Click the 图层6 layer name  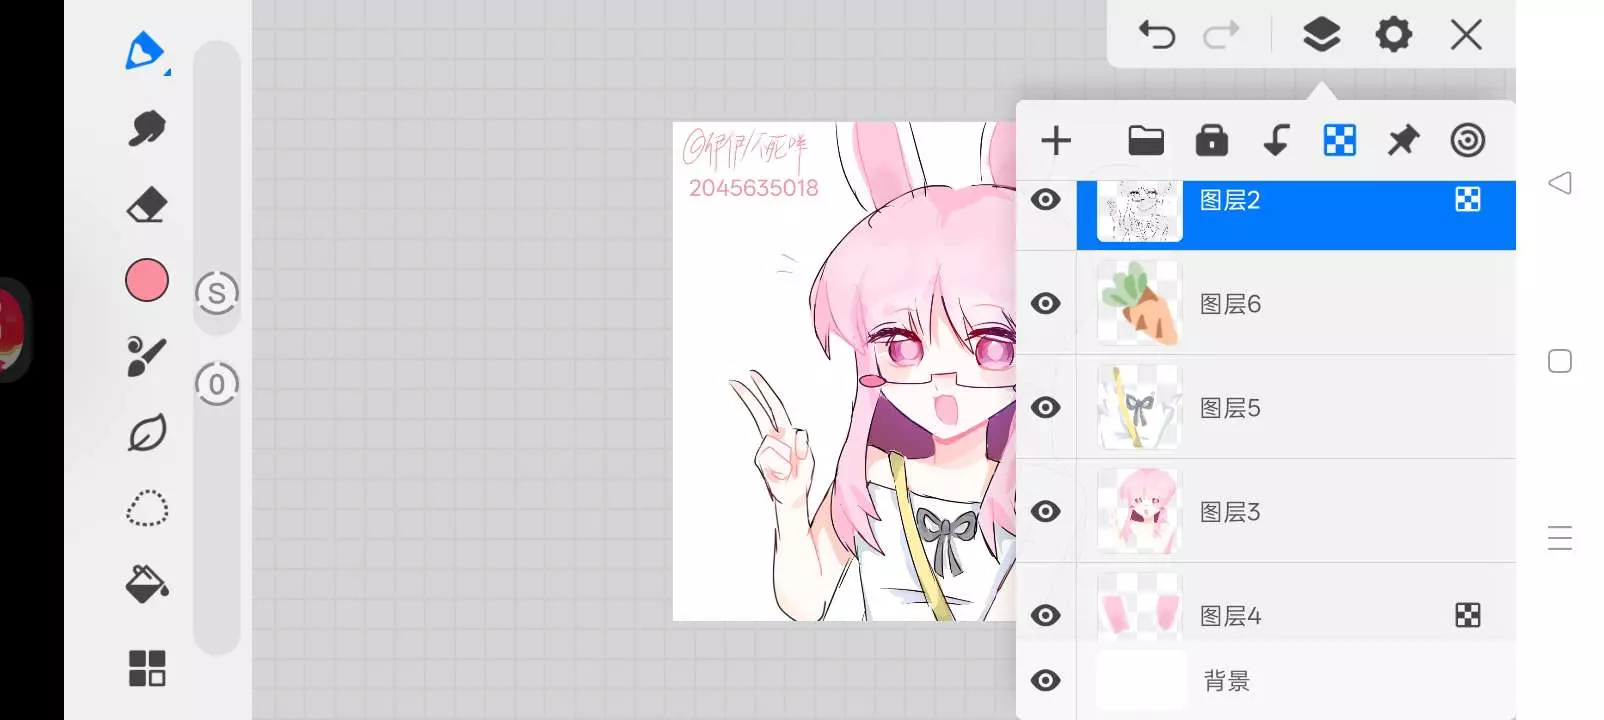(1230, 304)
